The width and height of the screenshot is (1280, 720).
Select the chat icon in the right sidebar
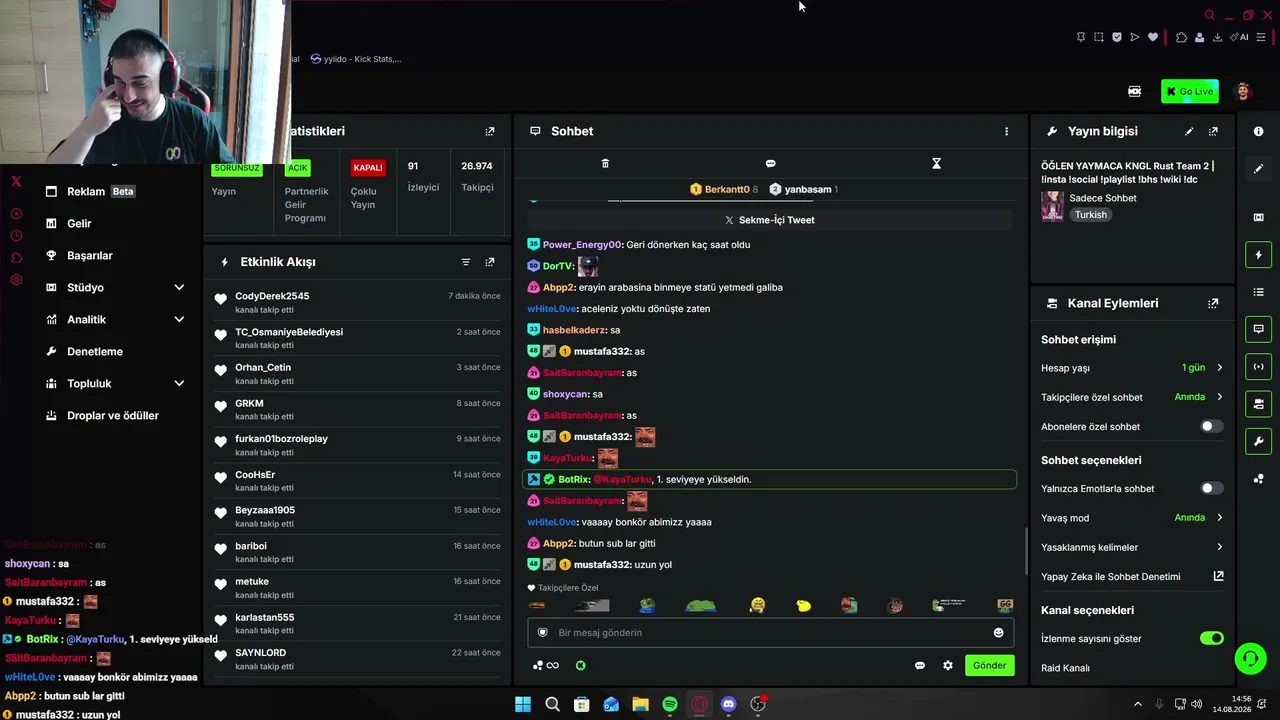(x=1258, y=329)
